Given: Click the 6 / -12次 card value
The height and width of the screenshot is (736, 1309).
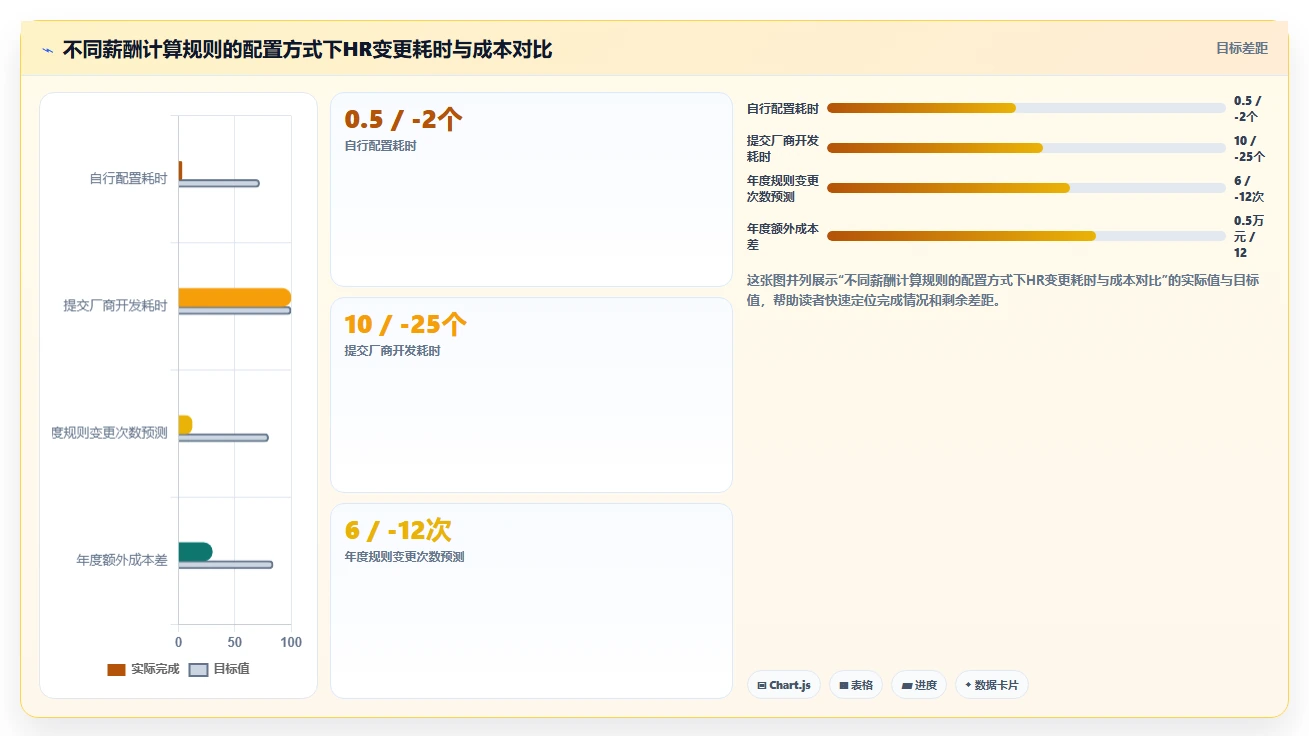Looking at the screenshot, I should (x=398, y=530).
